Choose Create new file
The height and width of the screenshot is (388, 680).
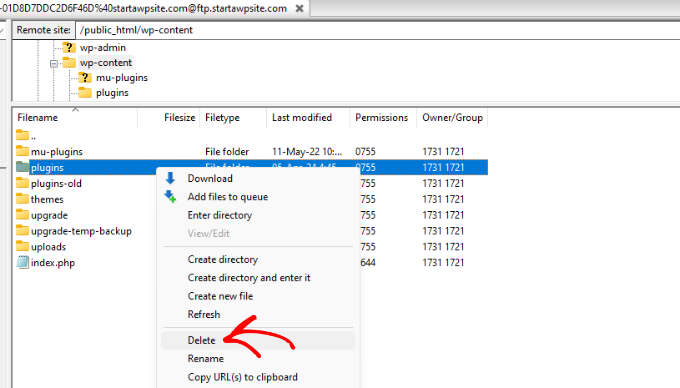tap(220, 296)
